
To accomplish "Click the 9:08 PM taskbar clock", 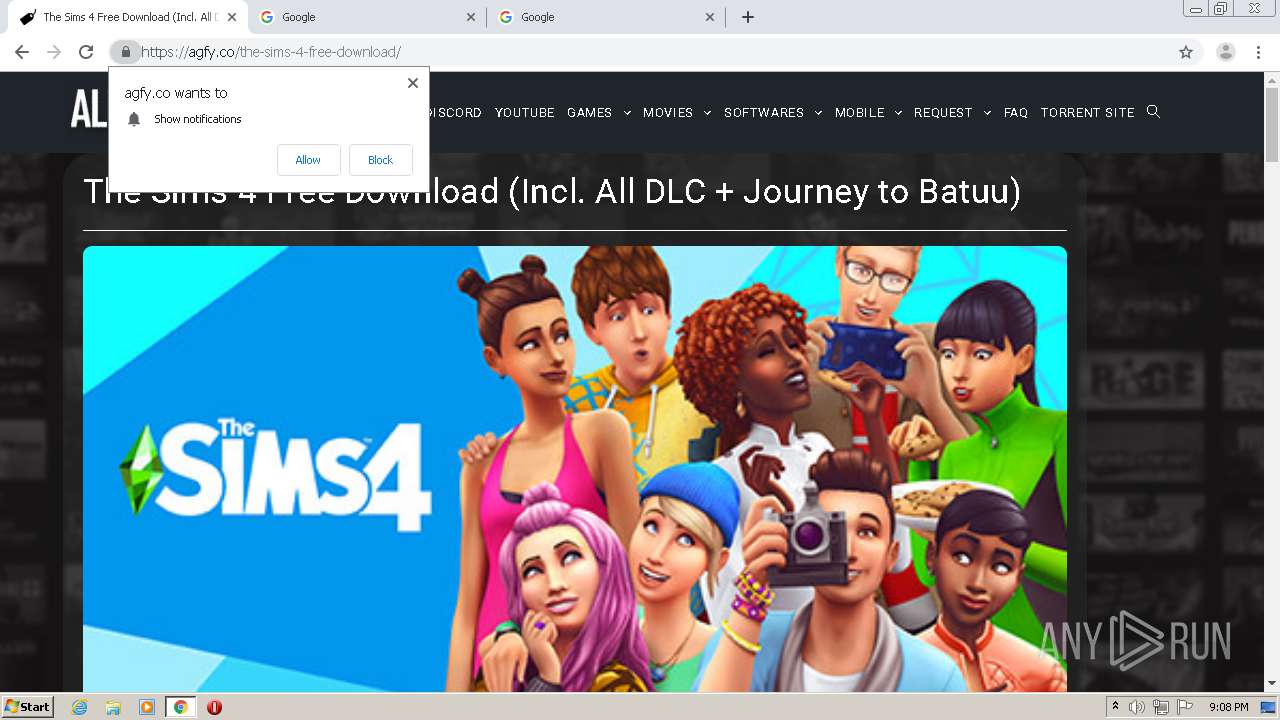I will click(x=1228, y=707).
